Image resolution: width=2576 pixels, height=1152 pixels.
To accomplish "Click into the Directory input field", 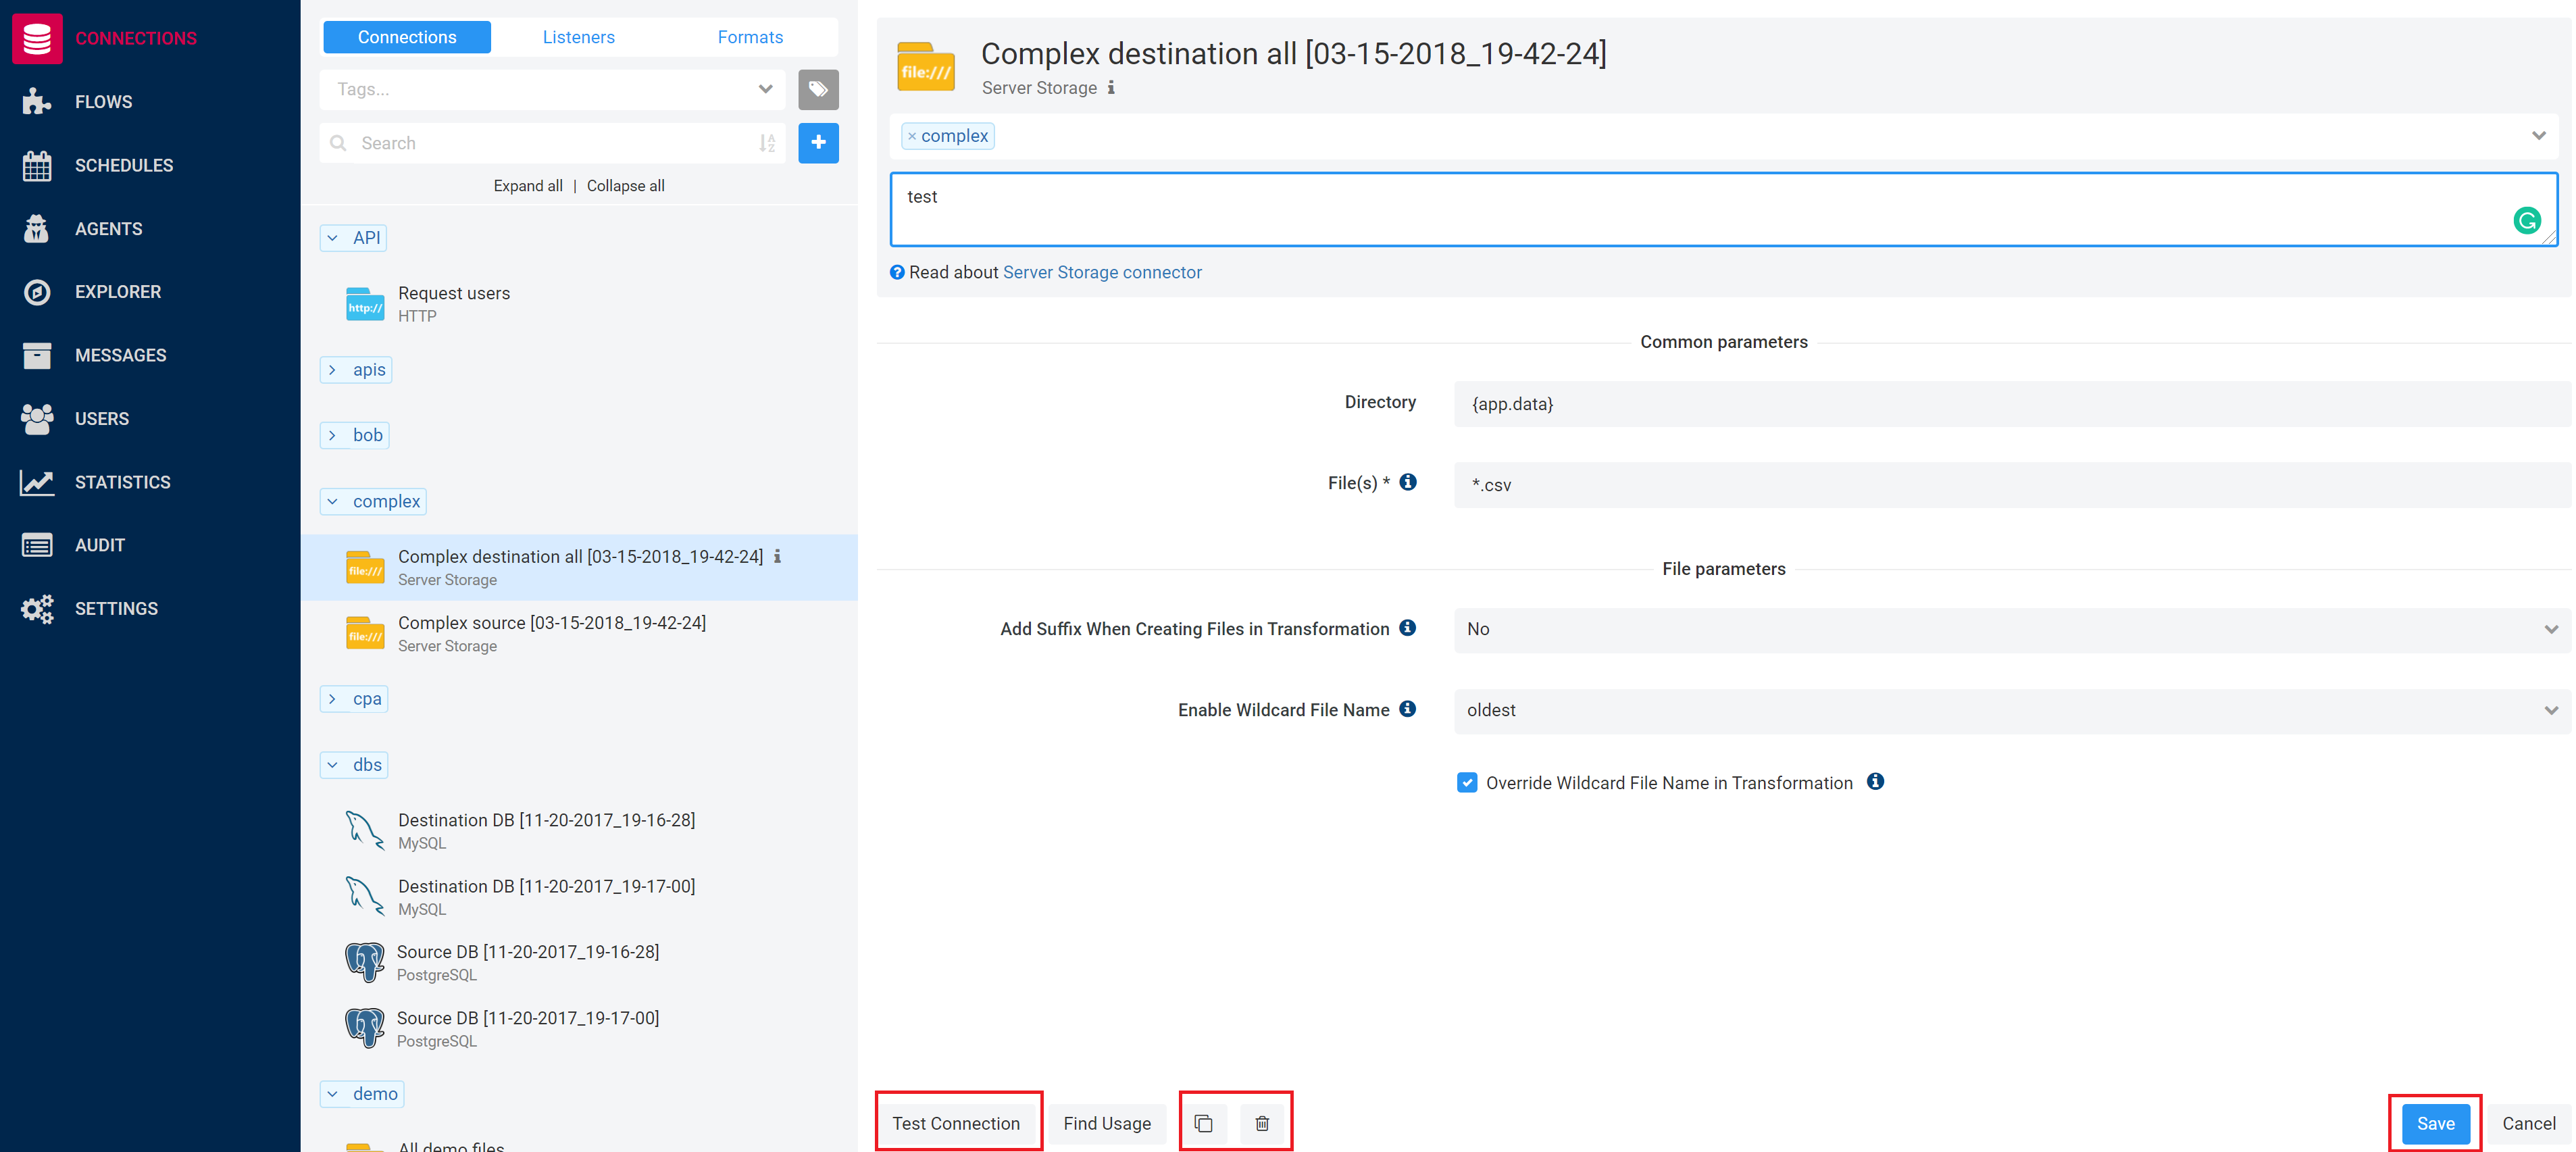I will (x=2011, y=404).
